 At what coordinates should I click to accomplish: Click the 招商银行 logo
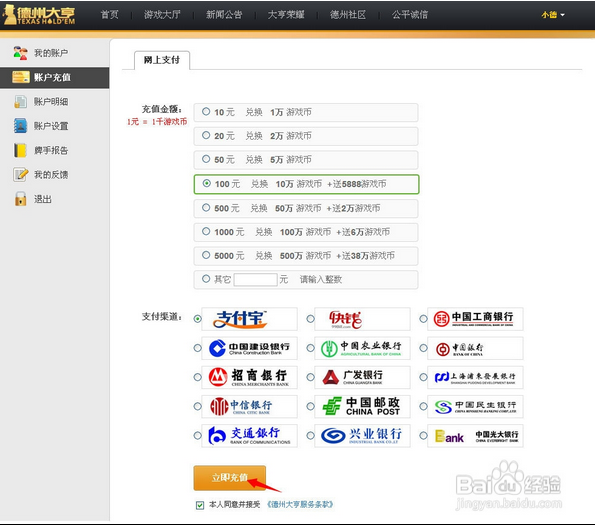[x=249, y=377]
